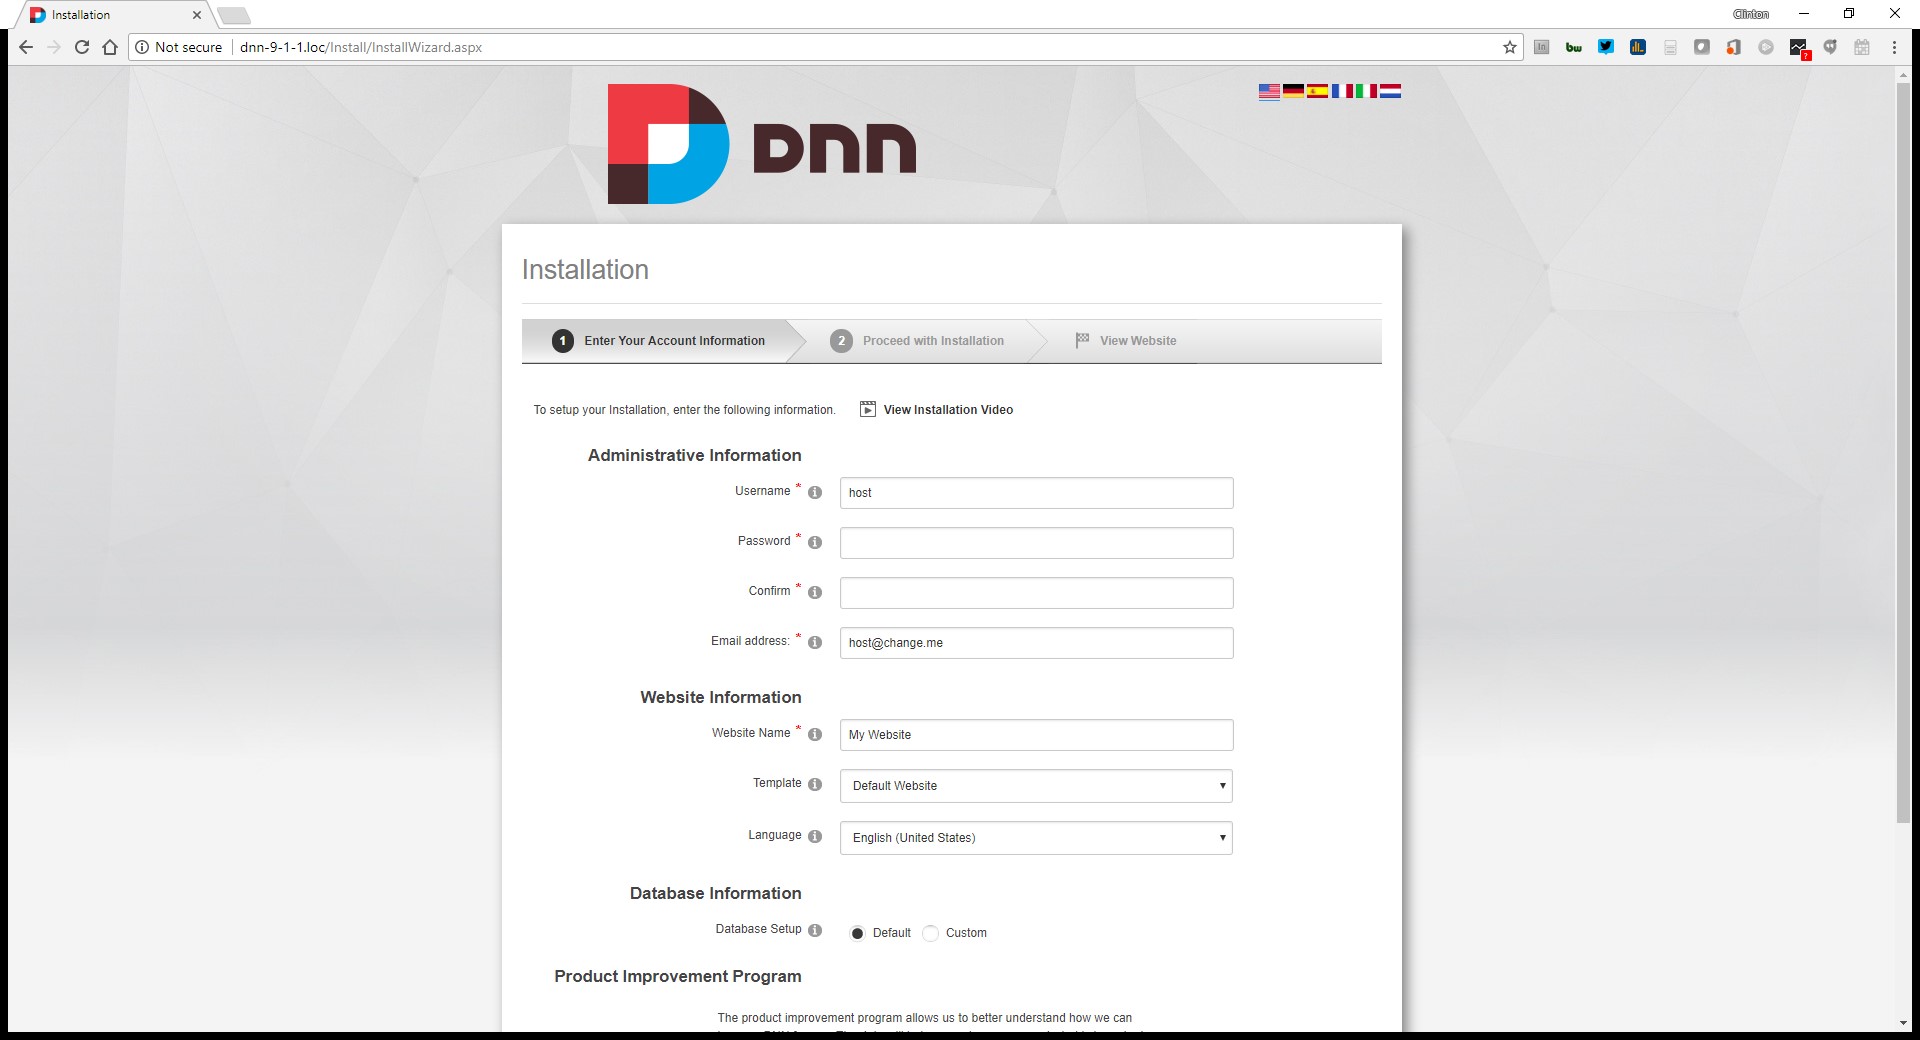Open the Hangouts quote extension icon
Screen dimensions: 1920x1040
click(1830, 47)
